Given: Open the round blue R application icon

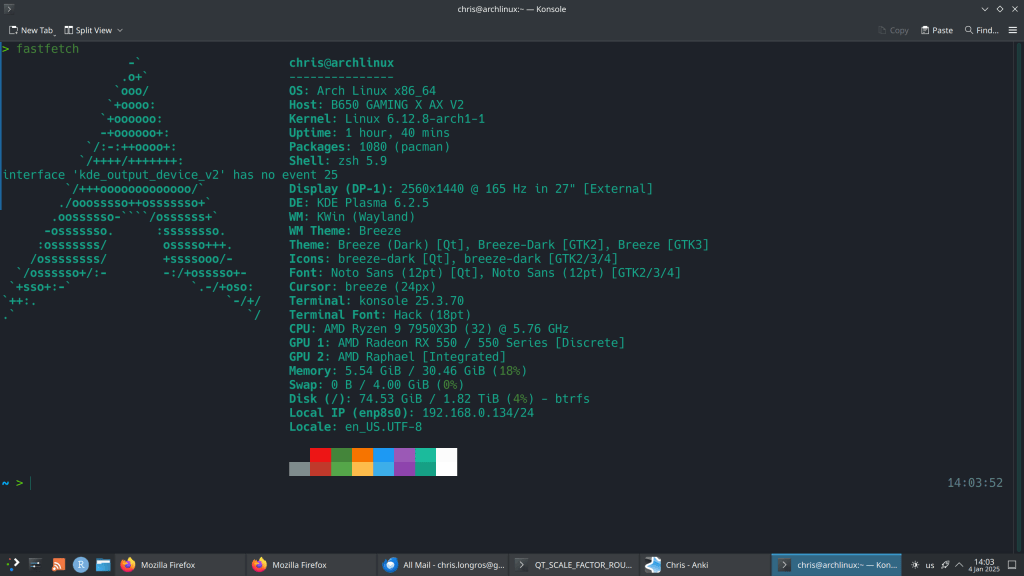Looking at the screenshot, I should [80, 565].
